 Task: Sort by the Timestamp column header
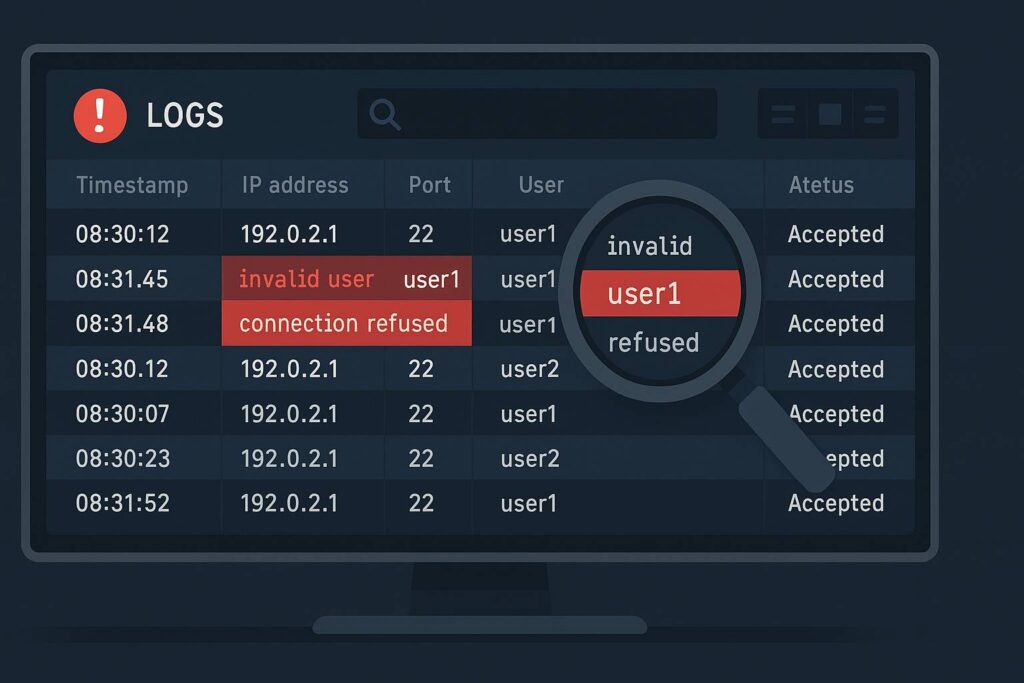132,185
